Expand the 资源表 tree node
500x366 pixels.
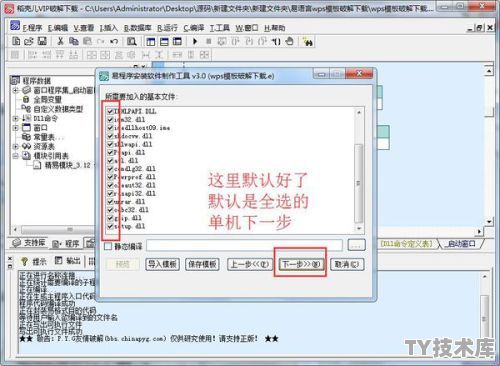click(x=15, y=146)
